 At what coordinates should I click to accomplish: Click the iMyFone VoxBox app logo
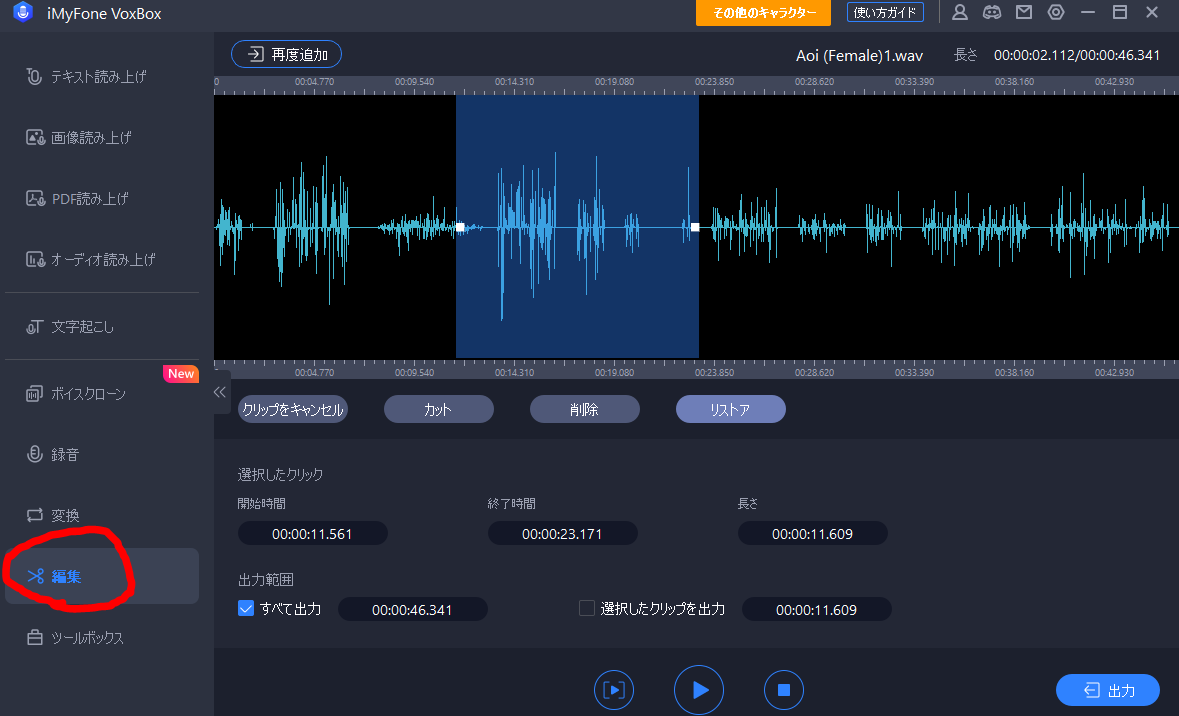[23, 12]
